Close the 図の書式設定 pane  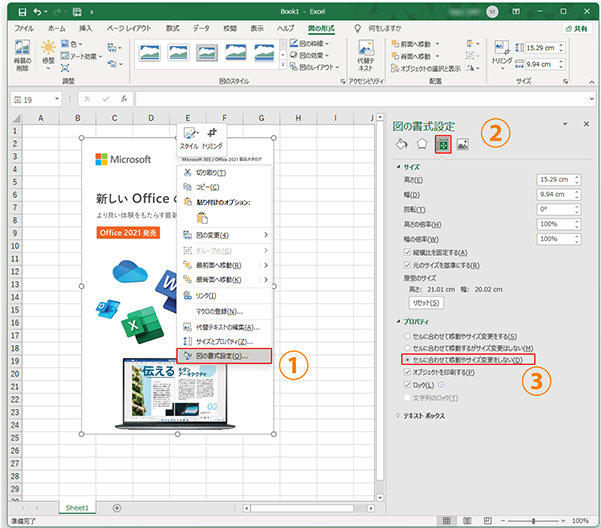[x=586, y=124]
